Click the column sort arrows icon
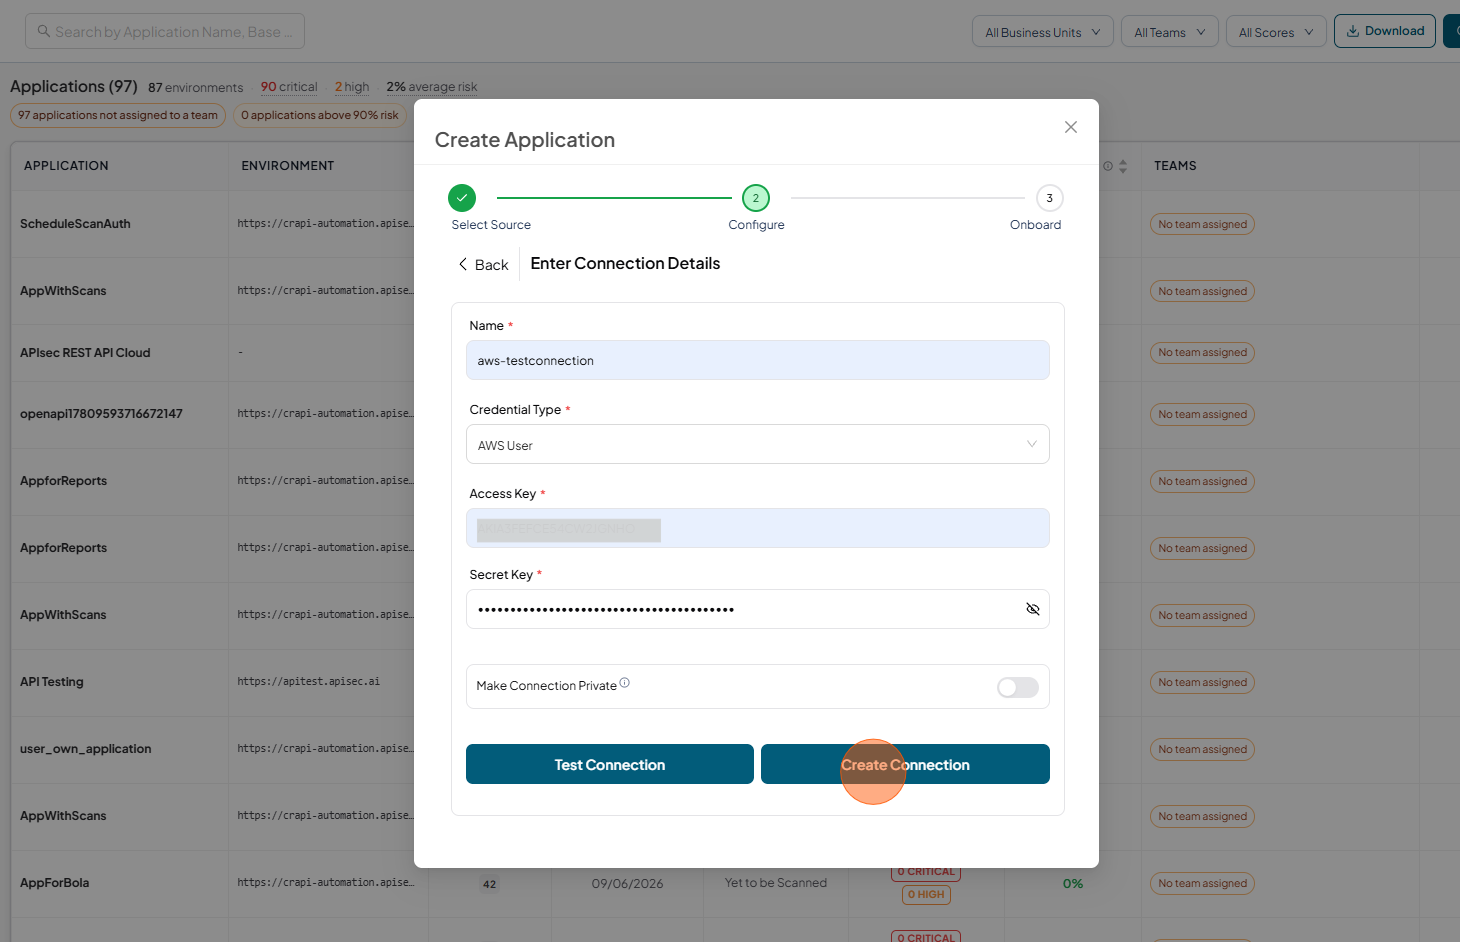Viewport: 1460px width, 942px height. [x=1123, y=166]
